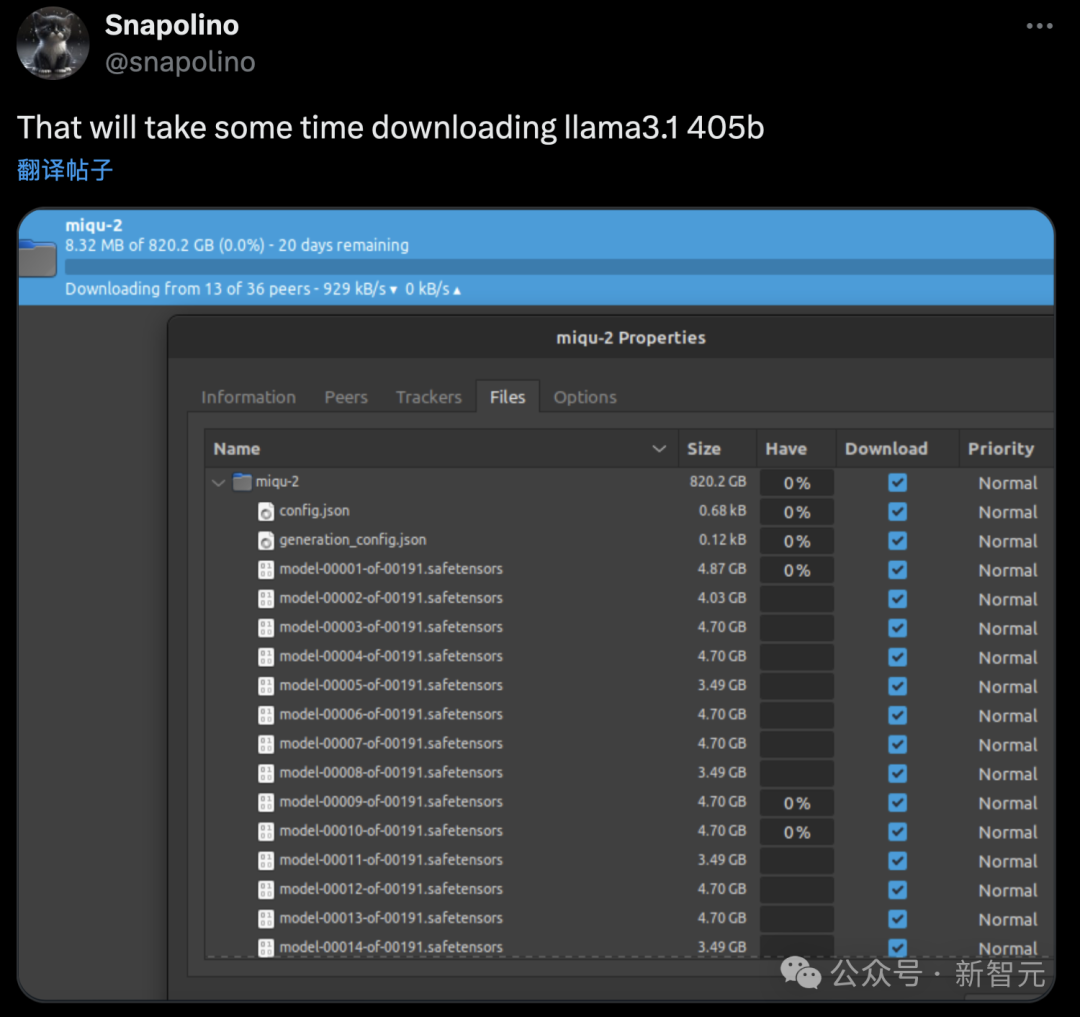Toggle Download checkbox for model-00008-of-00191.safetensors
This screenshot has height=1017, width=1080.
click(x=897, y=774)
